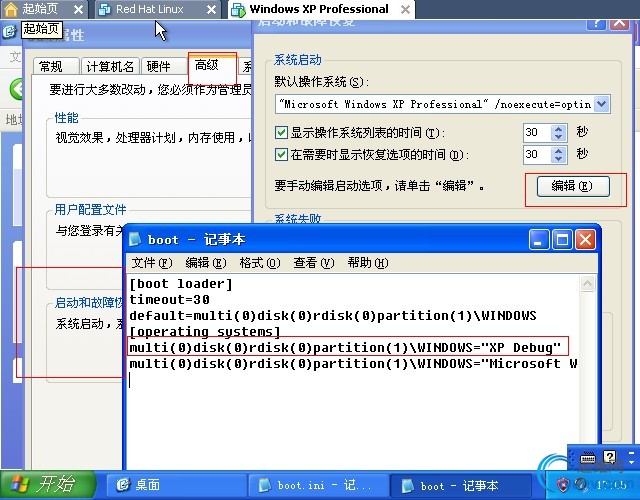Viewport: 640px width, 500px height.
Task: Close the 启动和故障恢复 dialog
Action: point(619,23)
